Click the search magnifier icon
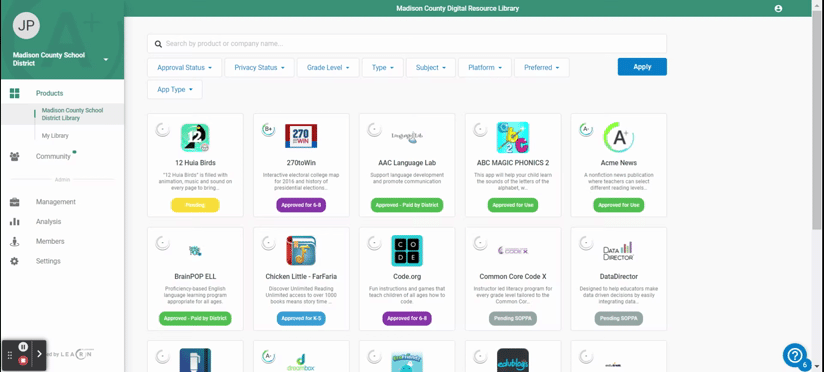Viewport: 824px width, 372px height. tap(158, 44)
